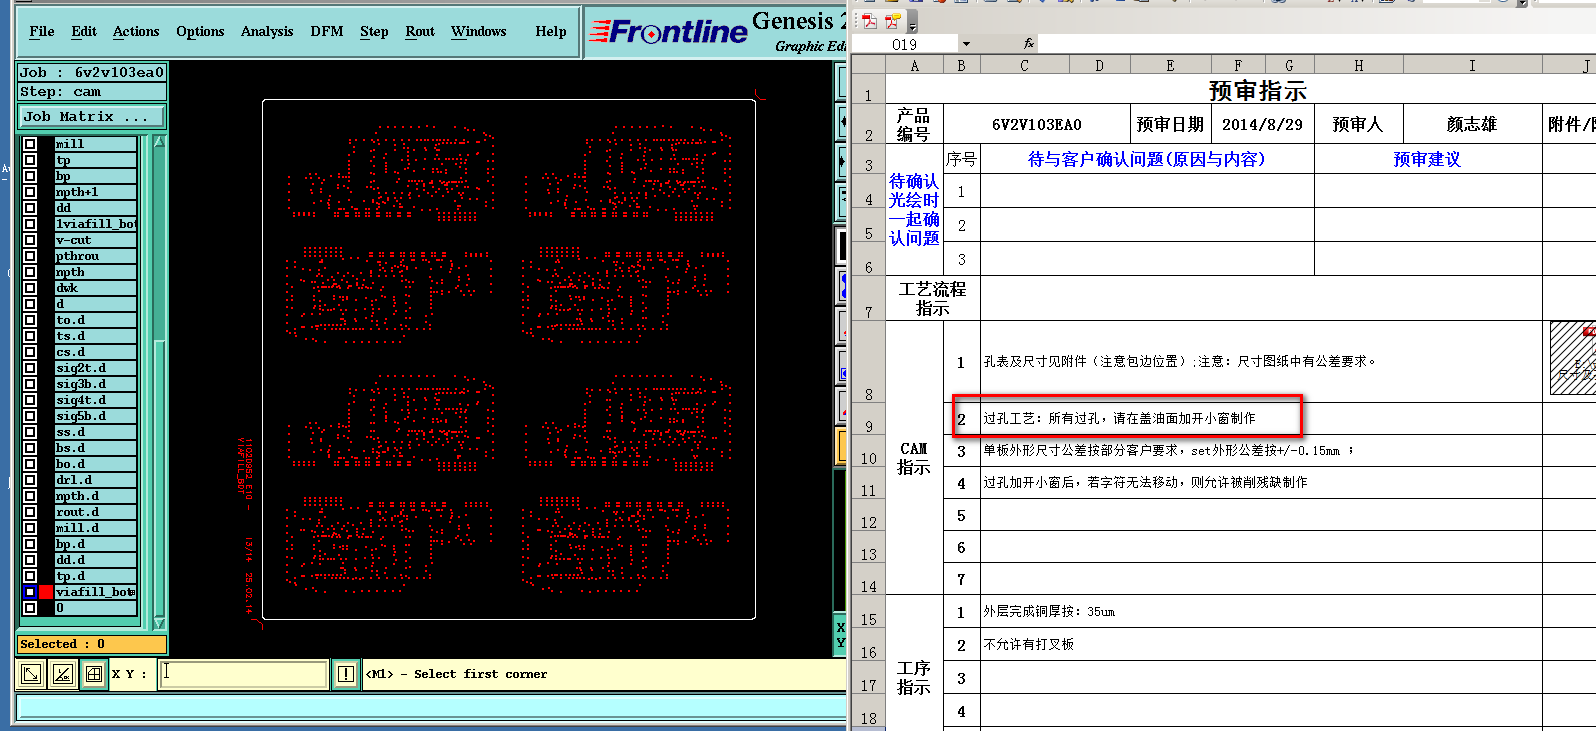Toggle the grid snap icon near X Y
Image resolution: width=1596 pixels, height=731 pixels.
(94, 674)
